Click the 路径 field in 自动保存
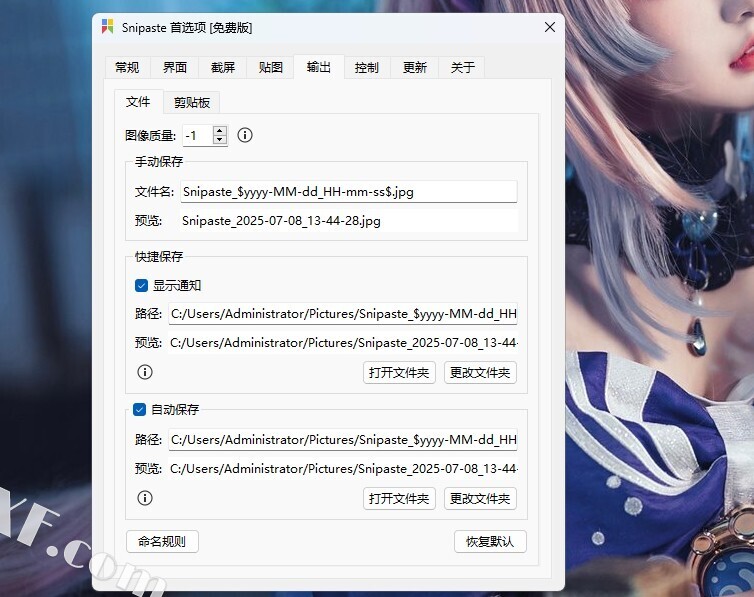This screenshot has height=597, width=754. (x=343, y=440)
